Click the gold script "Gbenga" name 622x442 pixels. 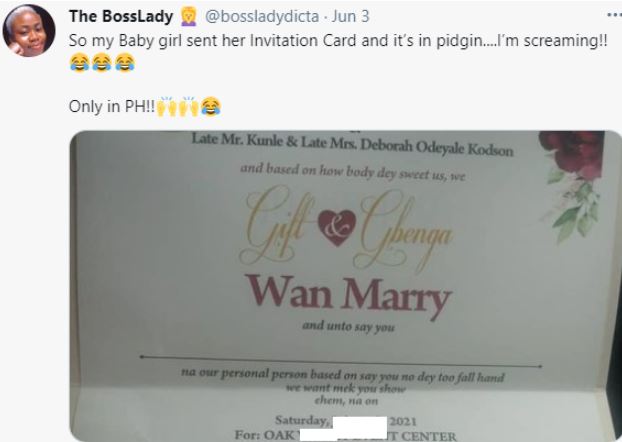pos(403,230)
